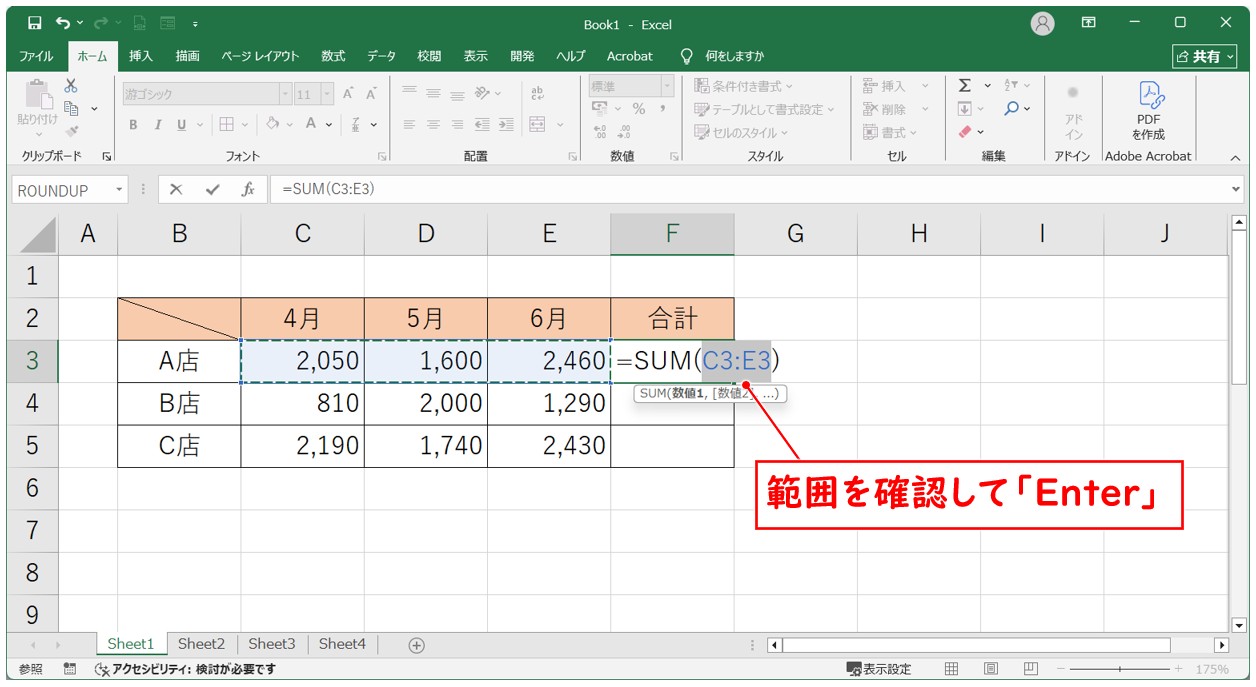Click the AutoSum sigma icon
The width and height of the screenshot is (1256, 687).
[x=964, y=86]
